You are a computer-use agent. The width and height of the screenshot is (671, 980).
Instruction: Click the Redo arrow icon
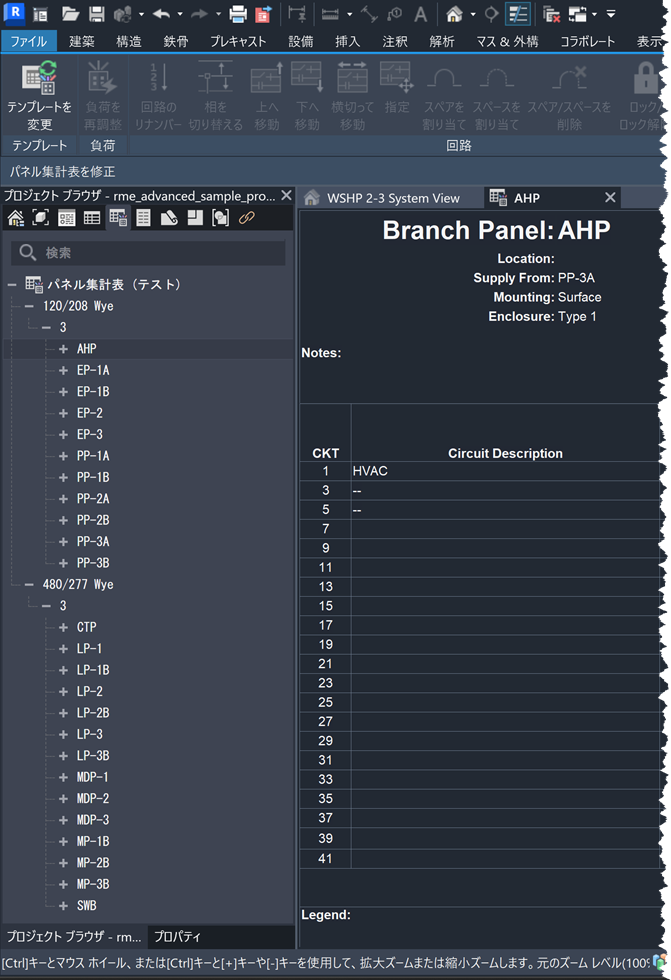(199, 14)
